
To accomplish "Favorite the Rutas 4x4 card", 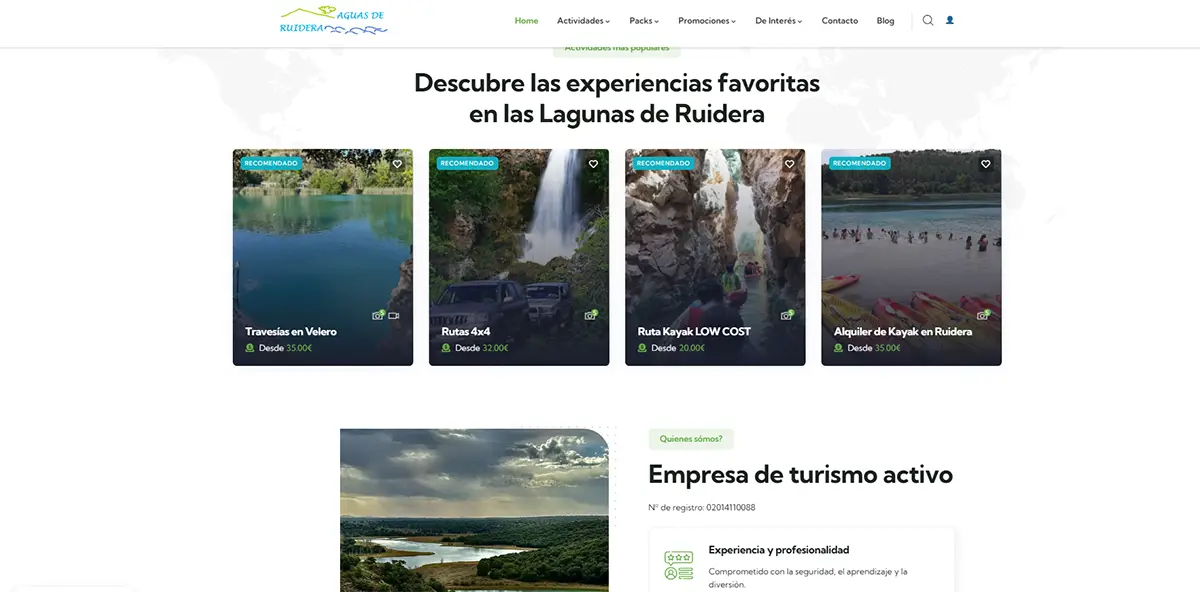I will [593, 164].
